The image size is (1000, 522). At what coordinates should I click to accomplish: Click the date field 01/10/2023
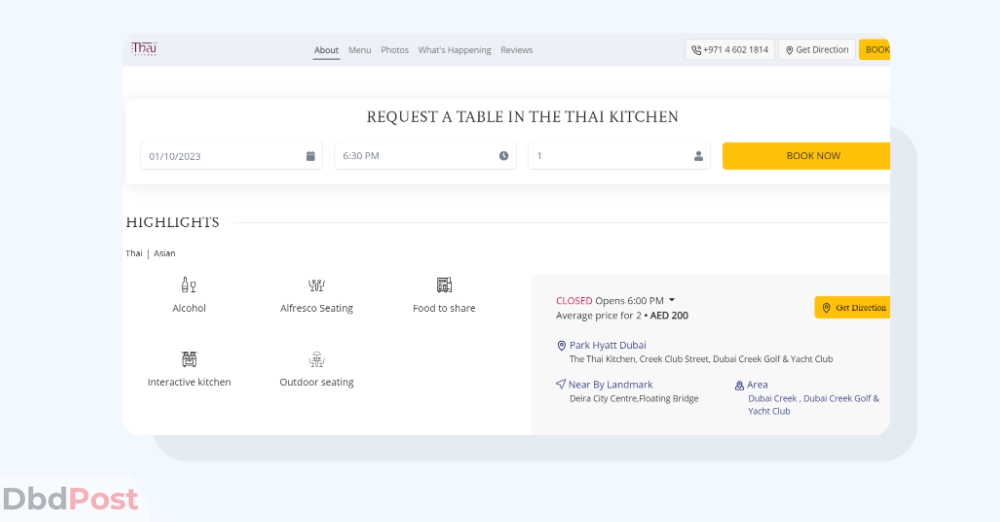(x=232, y=156)
